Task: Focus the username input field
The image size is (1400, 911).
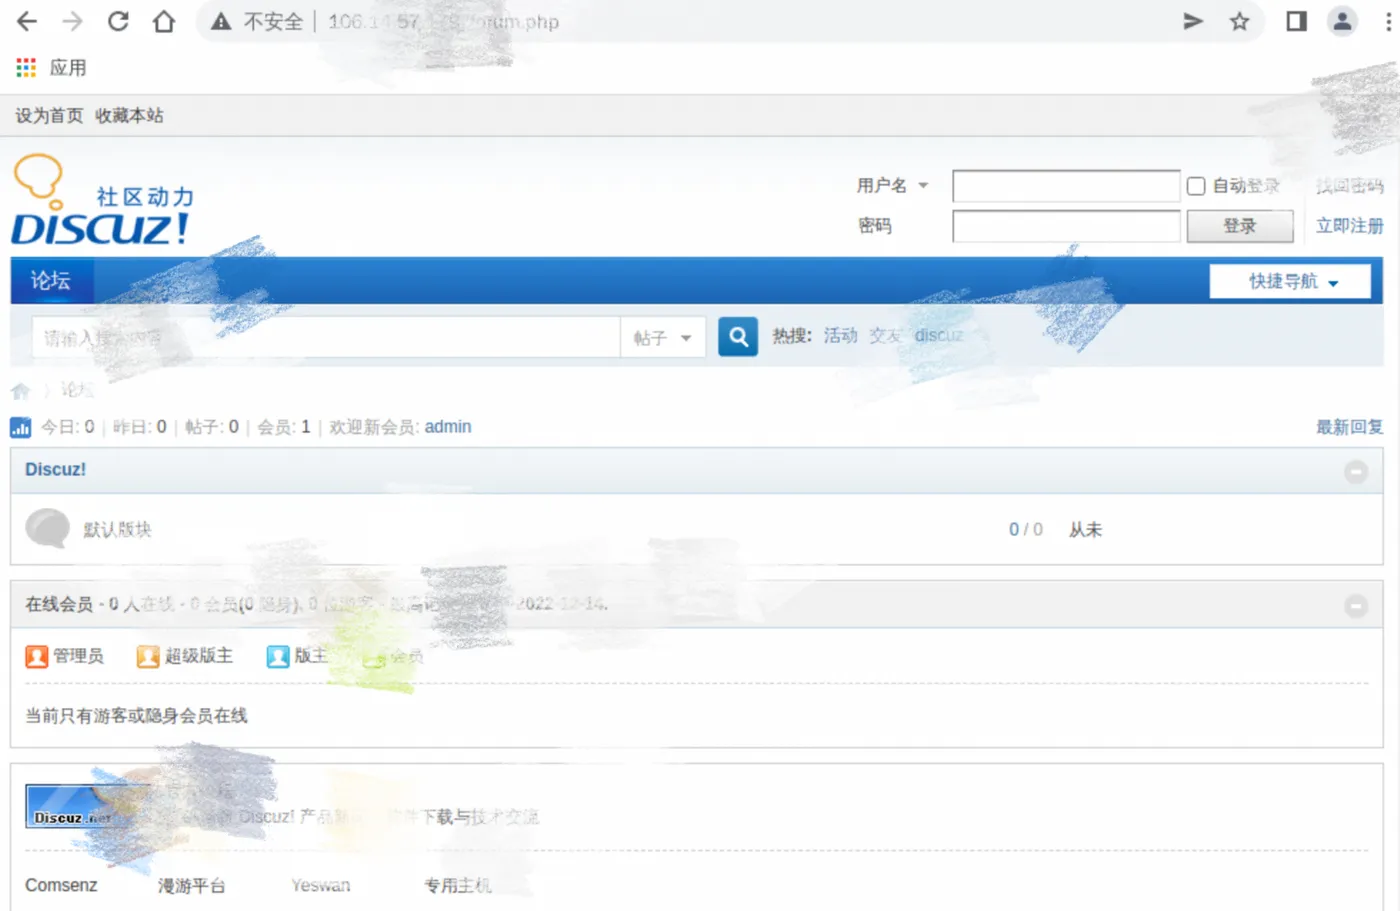Action: tap(1066, 186)
